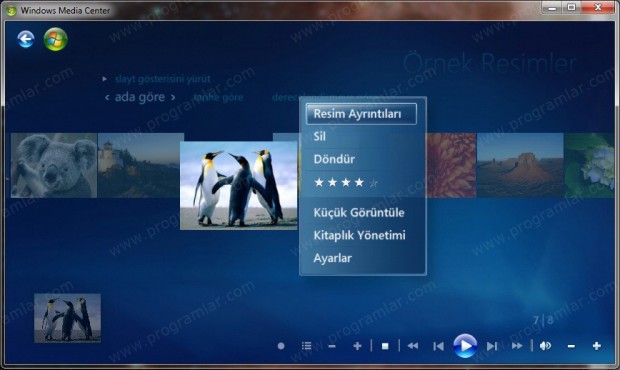
Task: Skip to next item button
Action: 492,346
